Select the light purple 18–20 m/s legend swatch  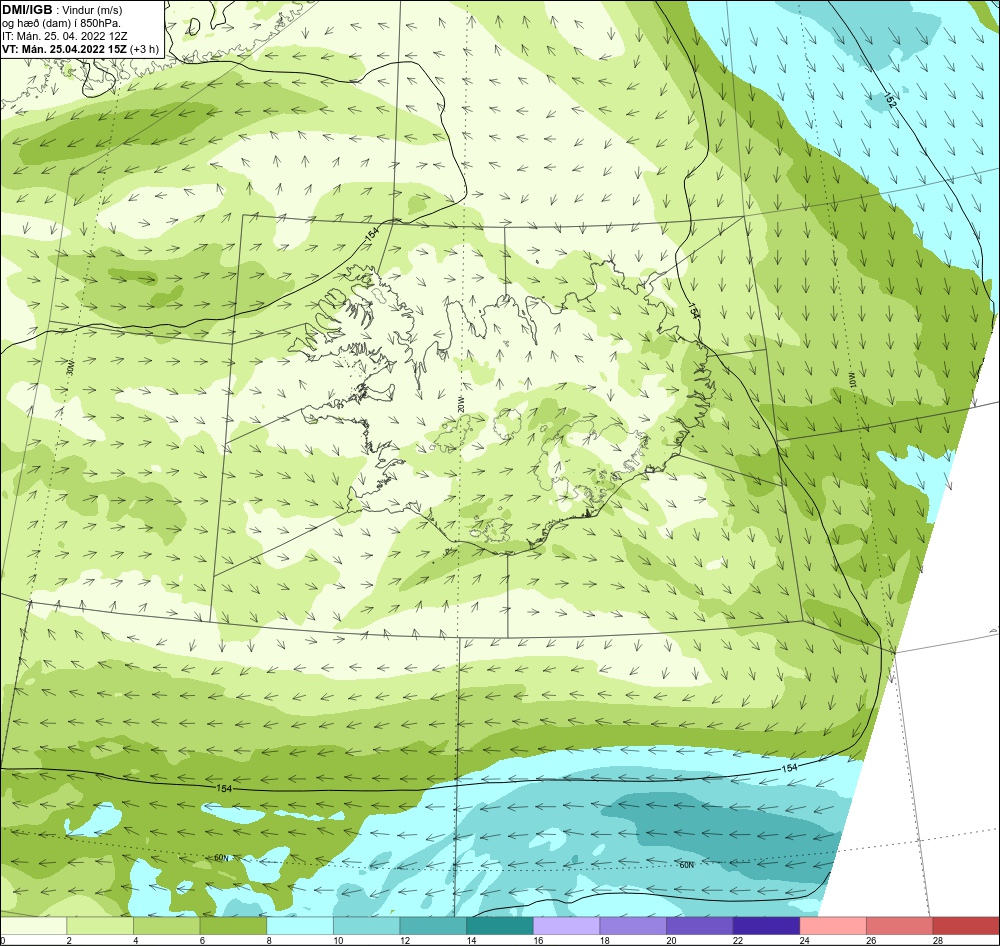click(633, 926)
